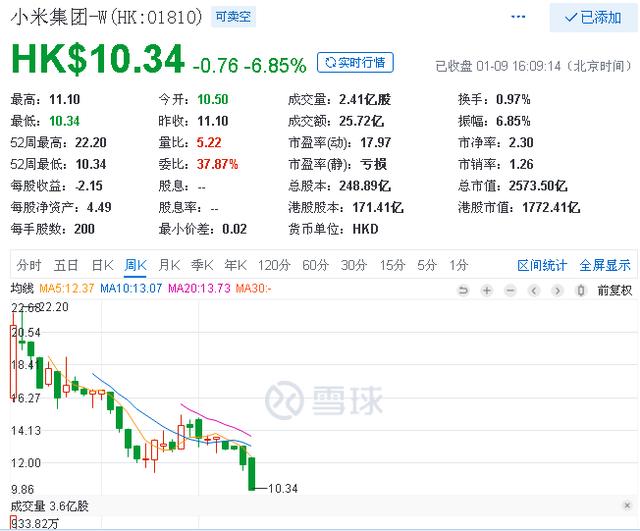Screen dimensions: 640x531
Task: Open the 前复权 adjustment dropdown
Action: (x=615, y=291)
